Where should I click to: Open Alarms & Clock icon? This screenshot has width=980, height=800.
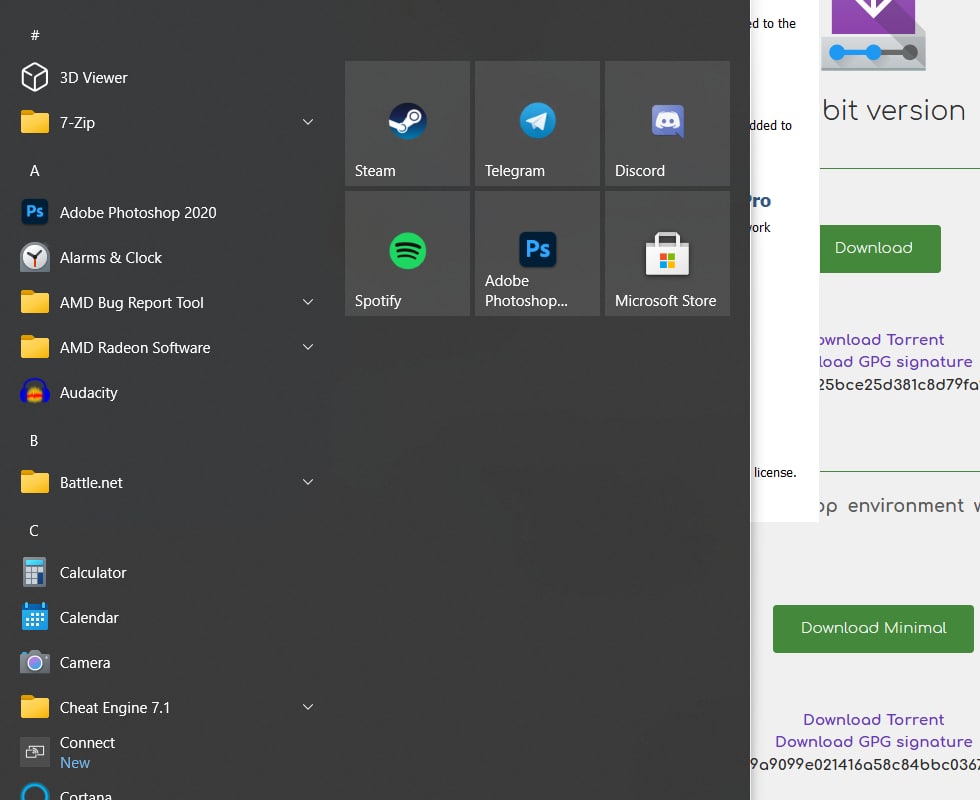click(x=34, y=257)
